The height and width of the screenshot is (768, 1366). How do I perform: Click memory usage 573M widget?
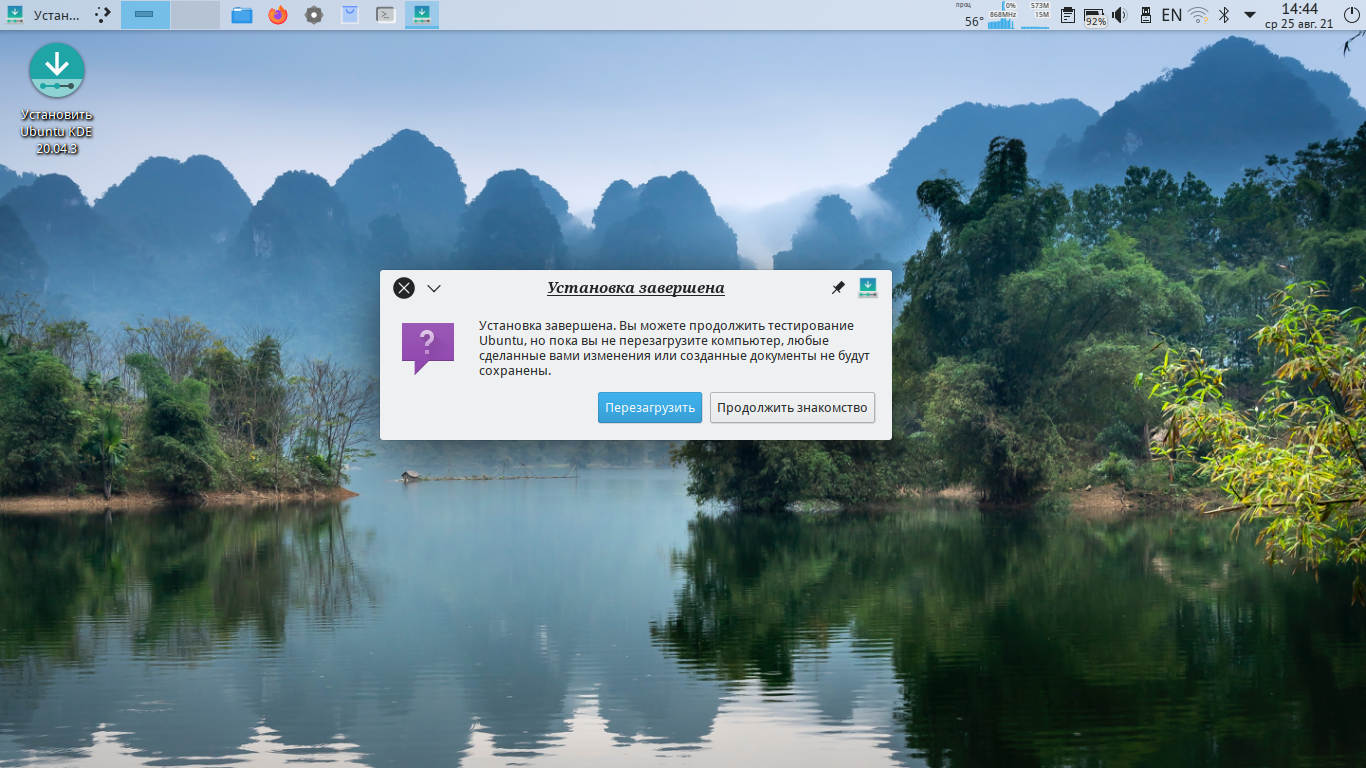pos(1036,15)
